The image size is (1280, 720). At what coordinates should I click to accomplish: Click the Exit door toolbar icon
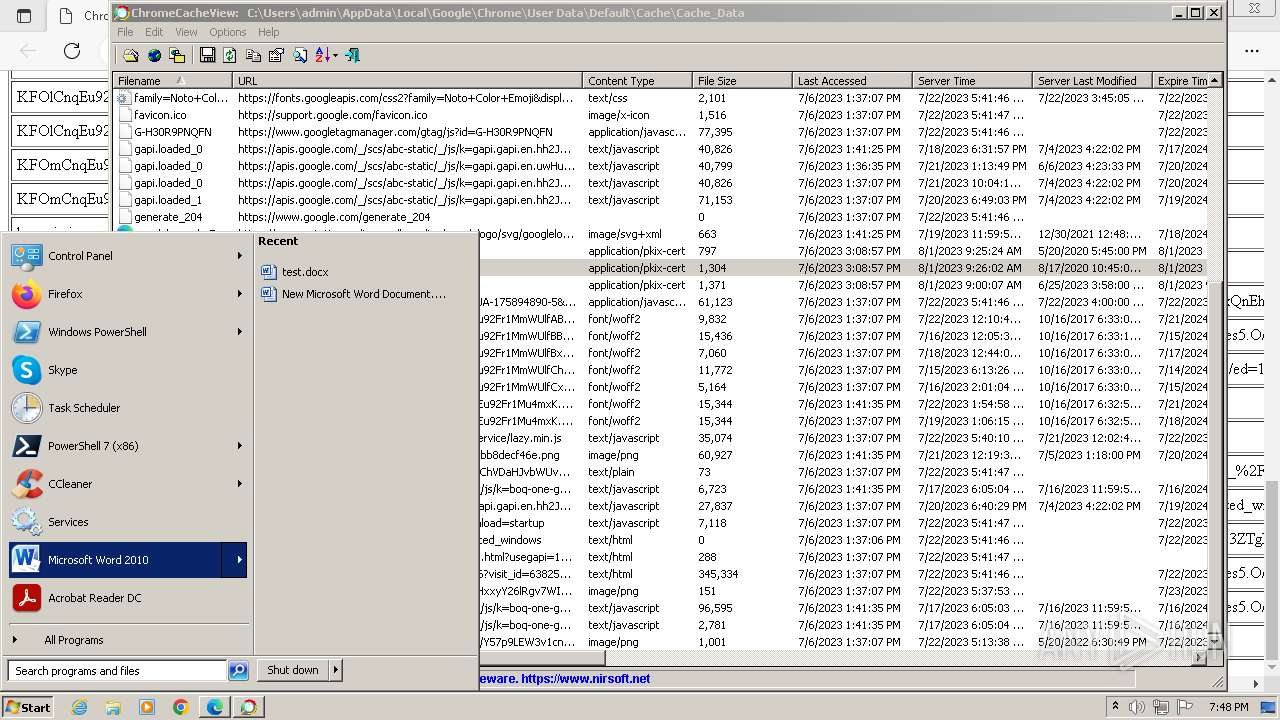(x=352, y=55)
